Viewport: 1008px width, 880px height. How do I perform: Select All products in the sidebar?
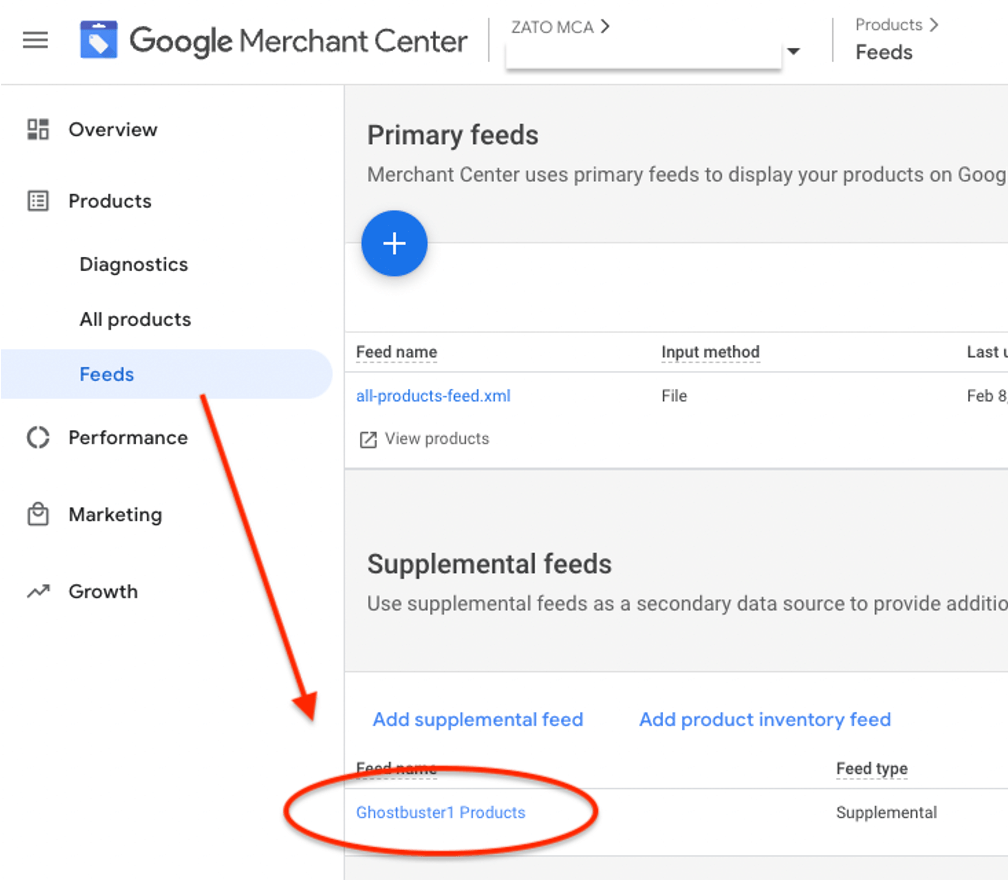[x=135, y=319]
